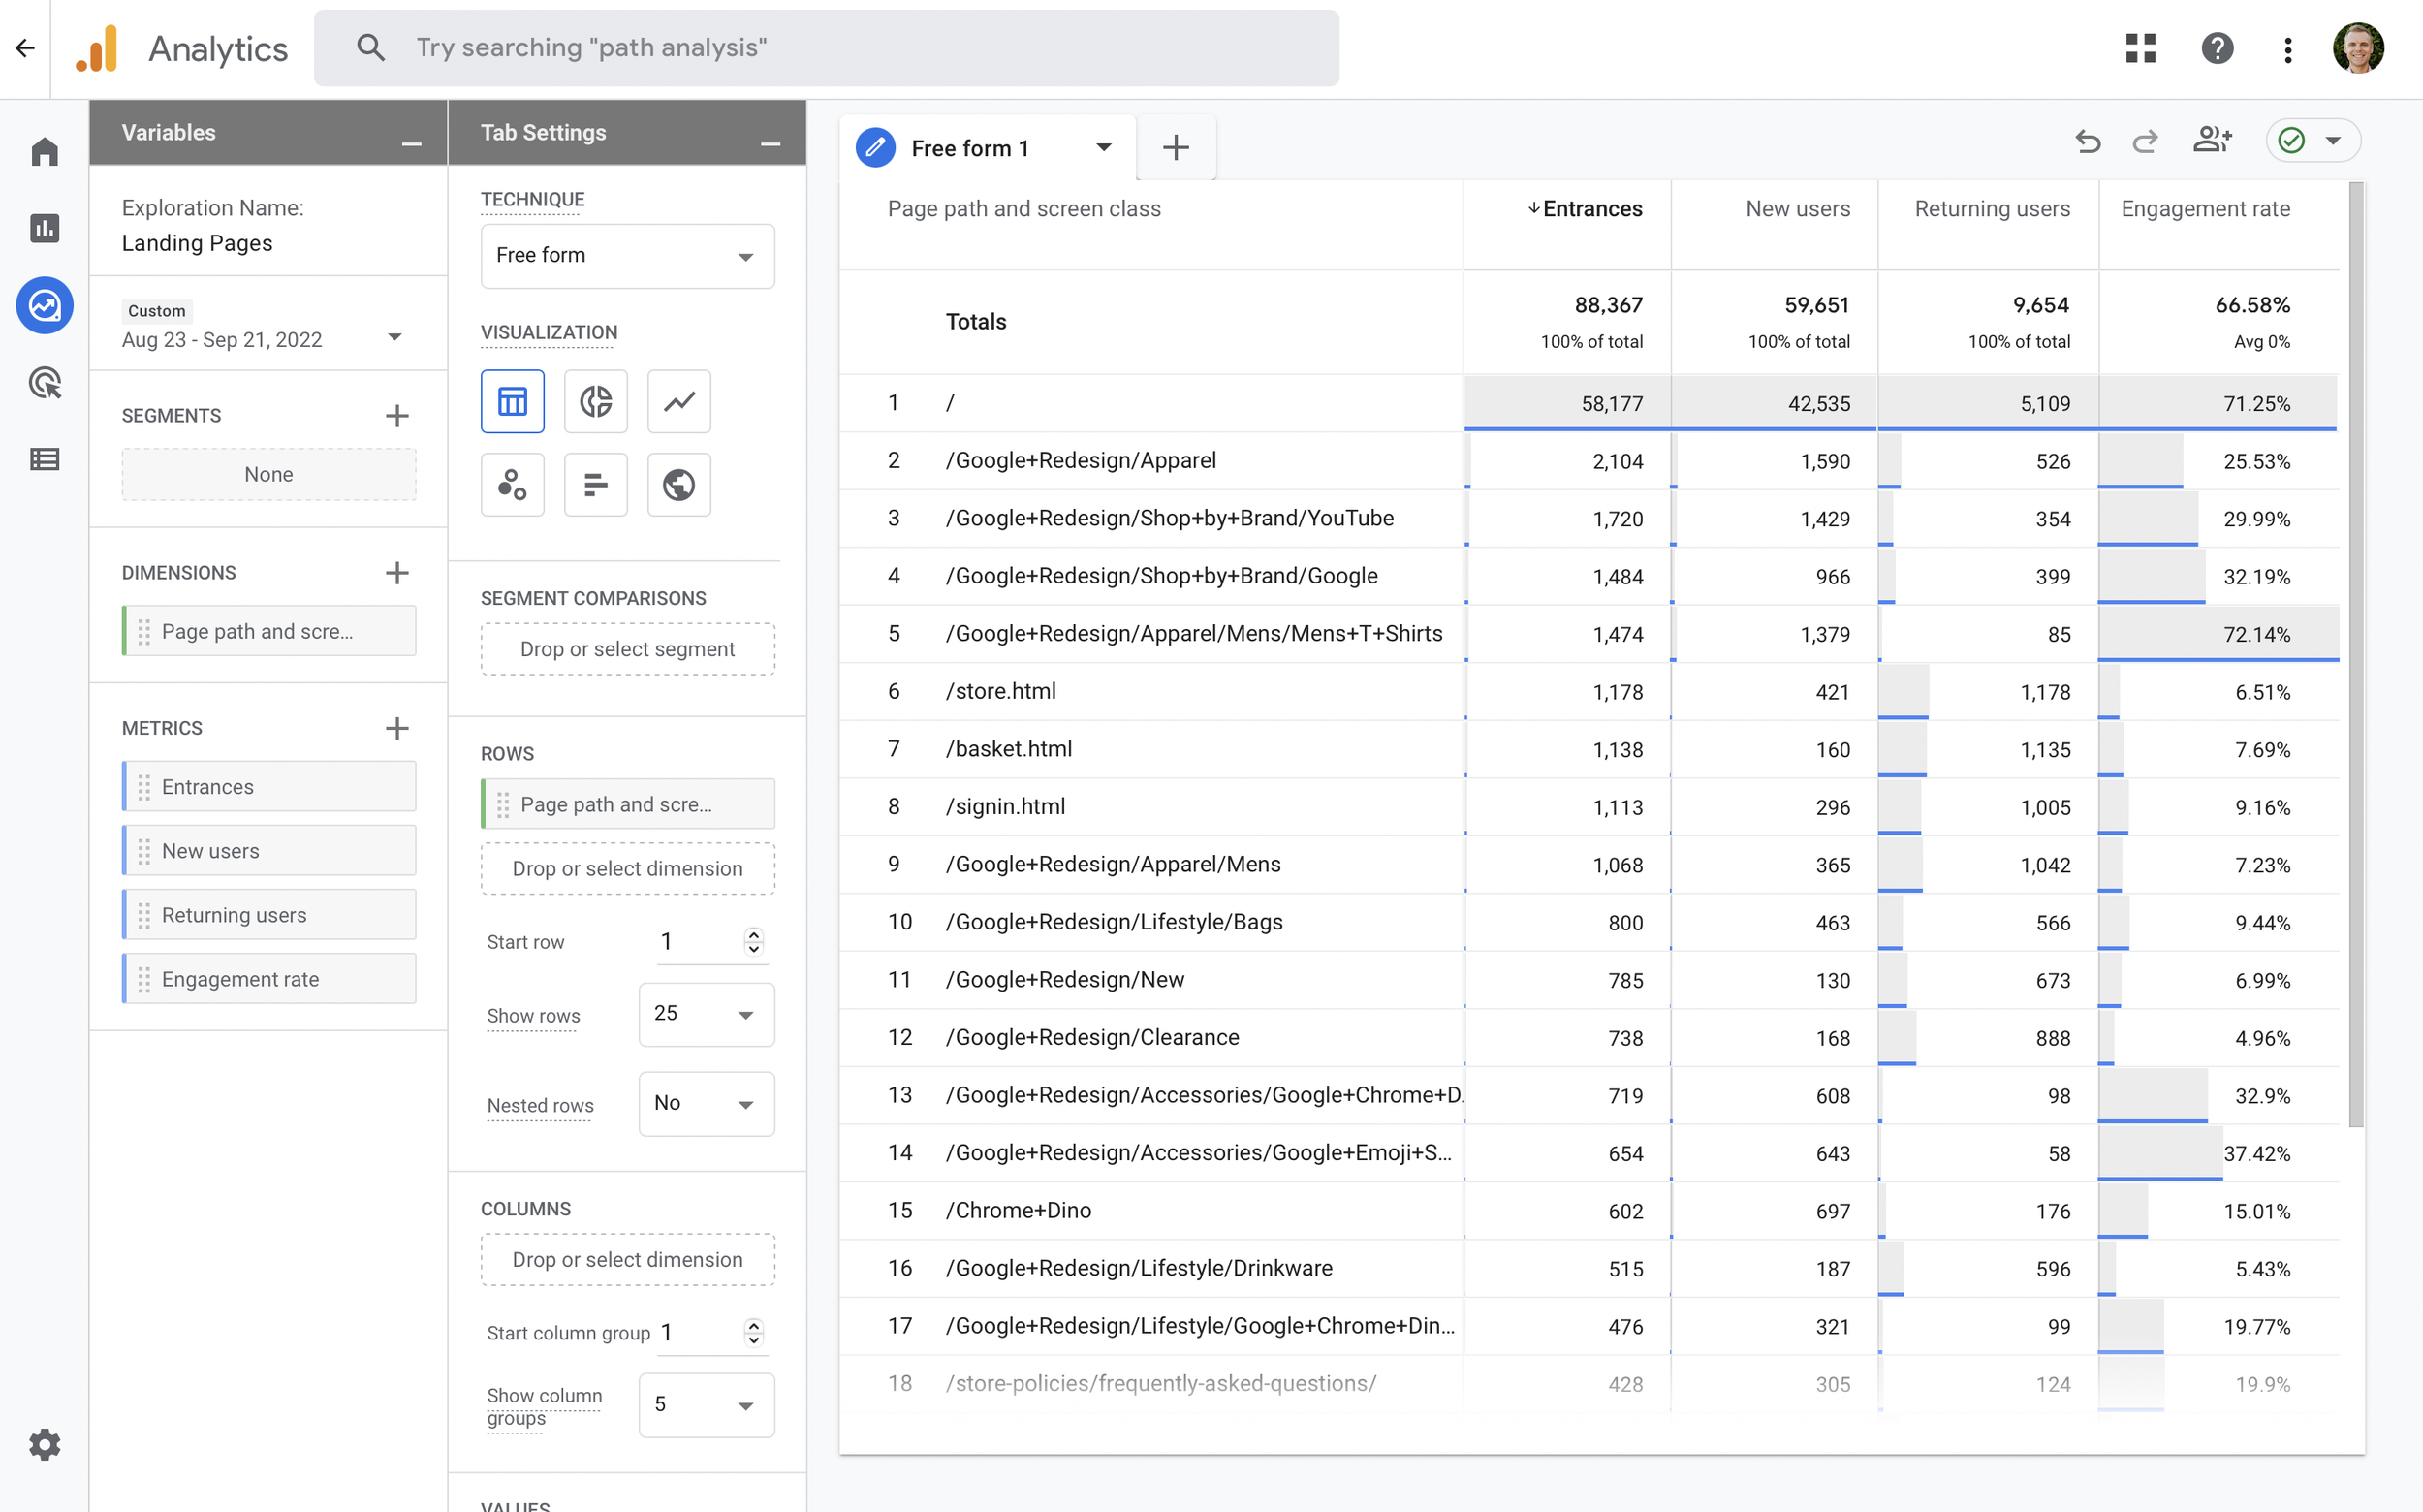Switch to the geo map visualization
The height and width of the screenshot is (1512, 2423).
click(678, 485)
